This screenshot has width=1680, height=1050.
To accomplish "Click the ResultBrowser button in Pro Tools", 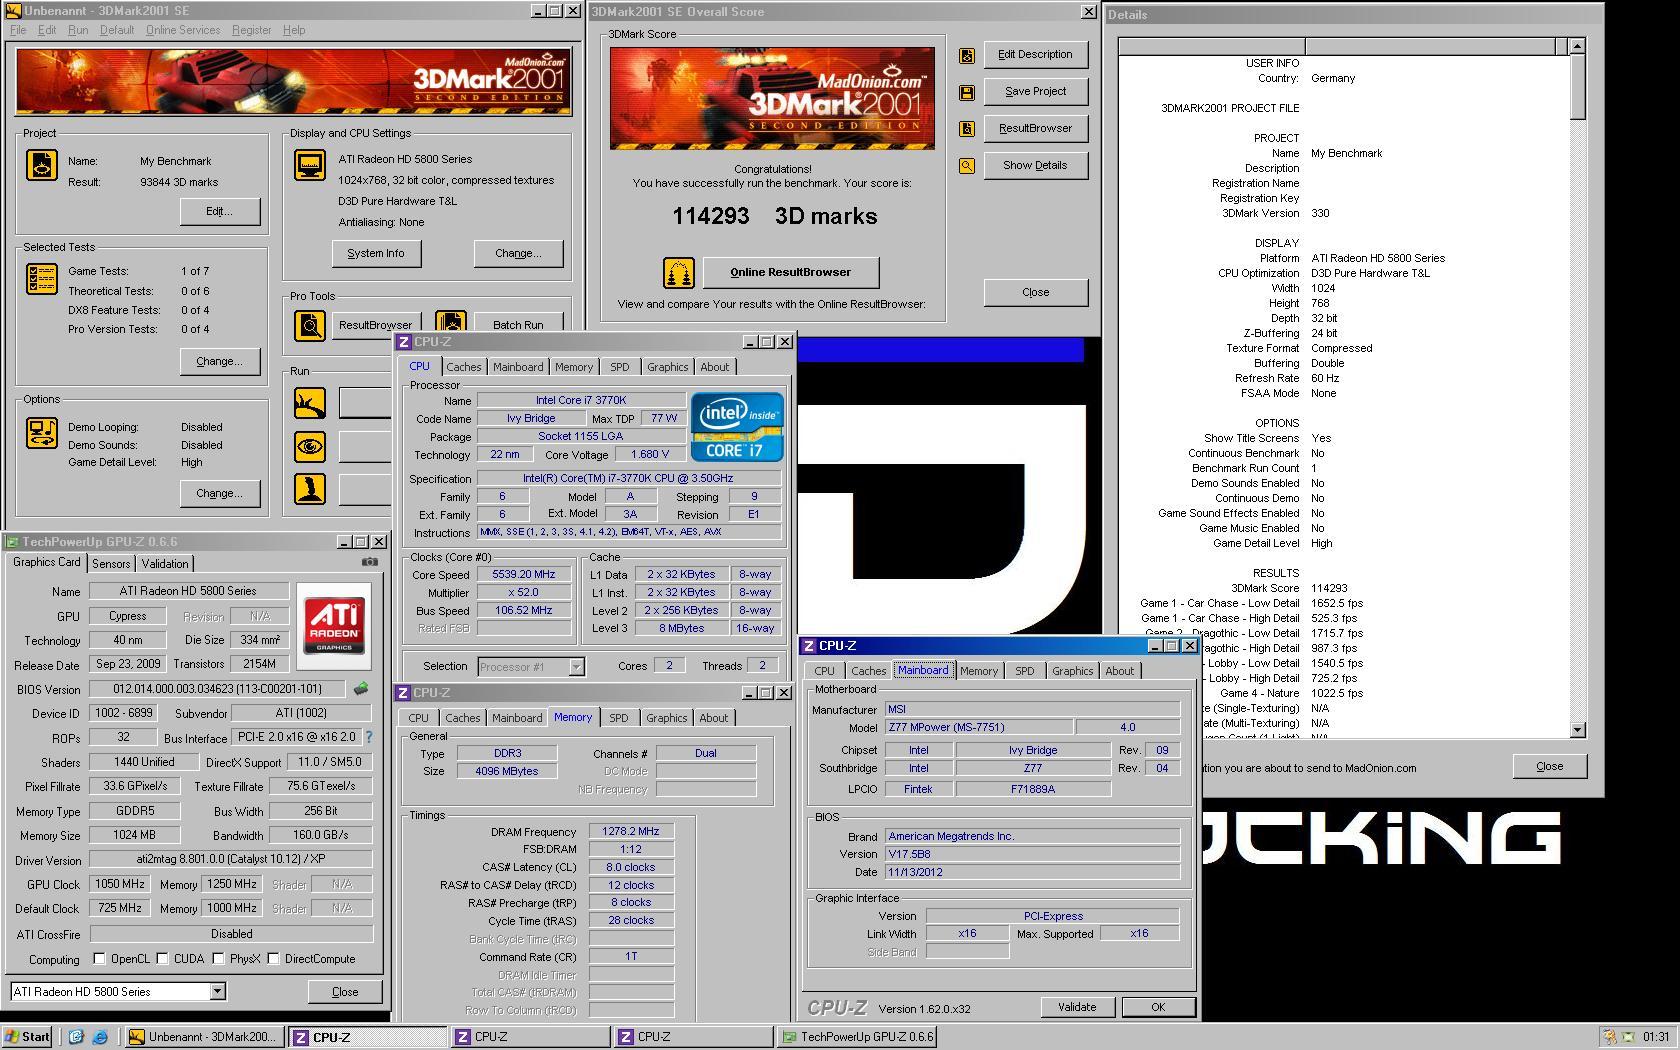I will [x=375, y=324].
